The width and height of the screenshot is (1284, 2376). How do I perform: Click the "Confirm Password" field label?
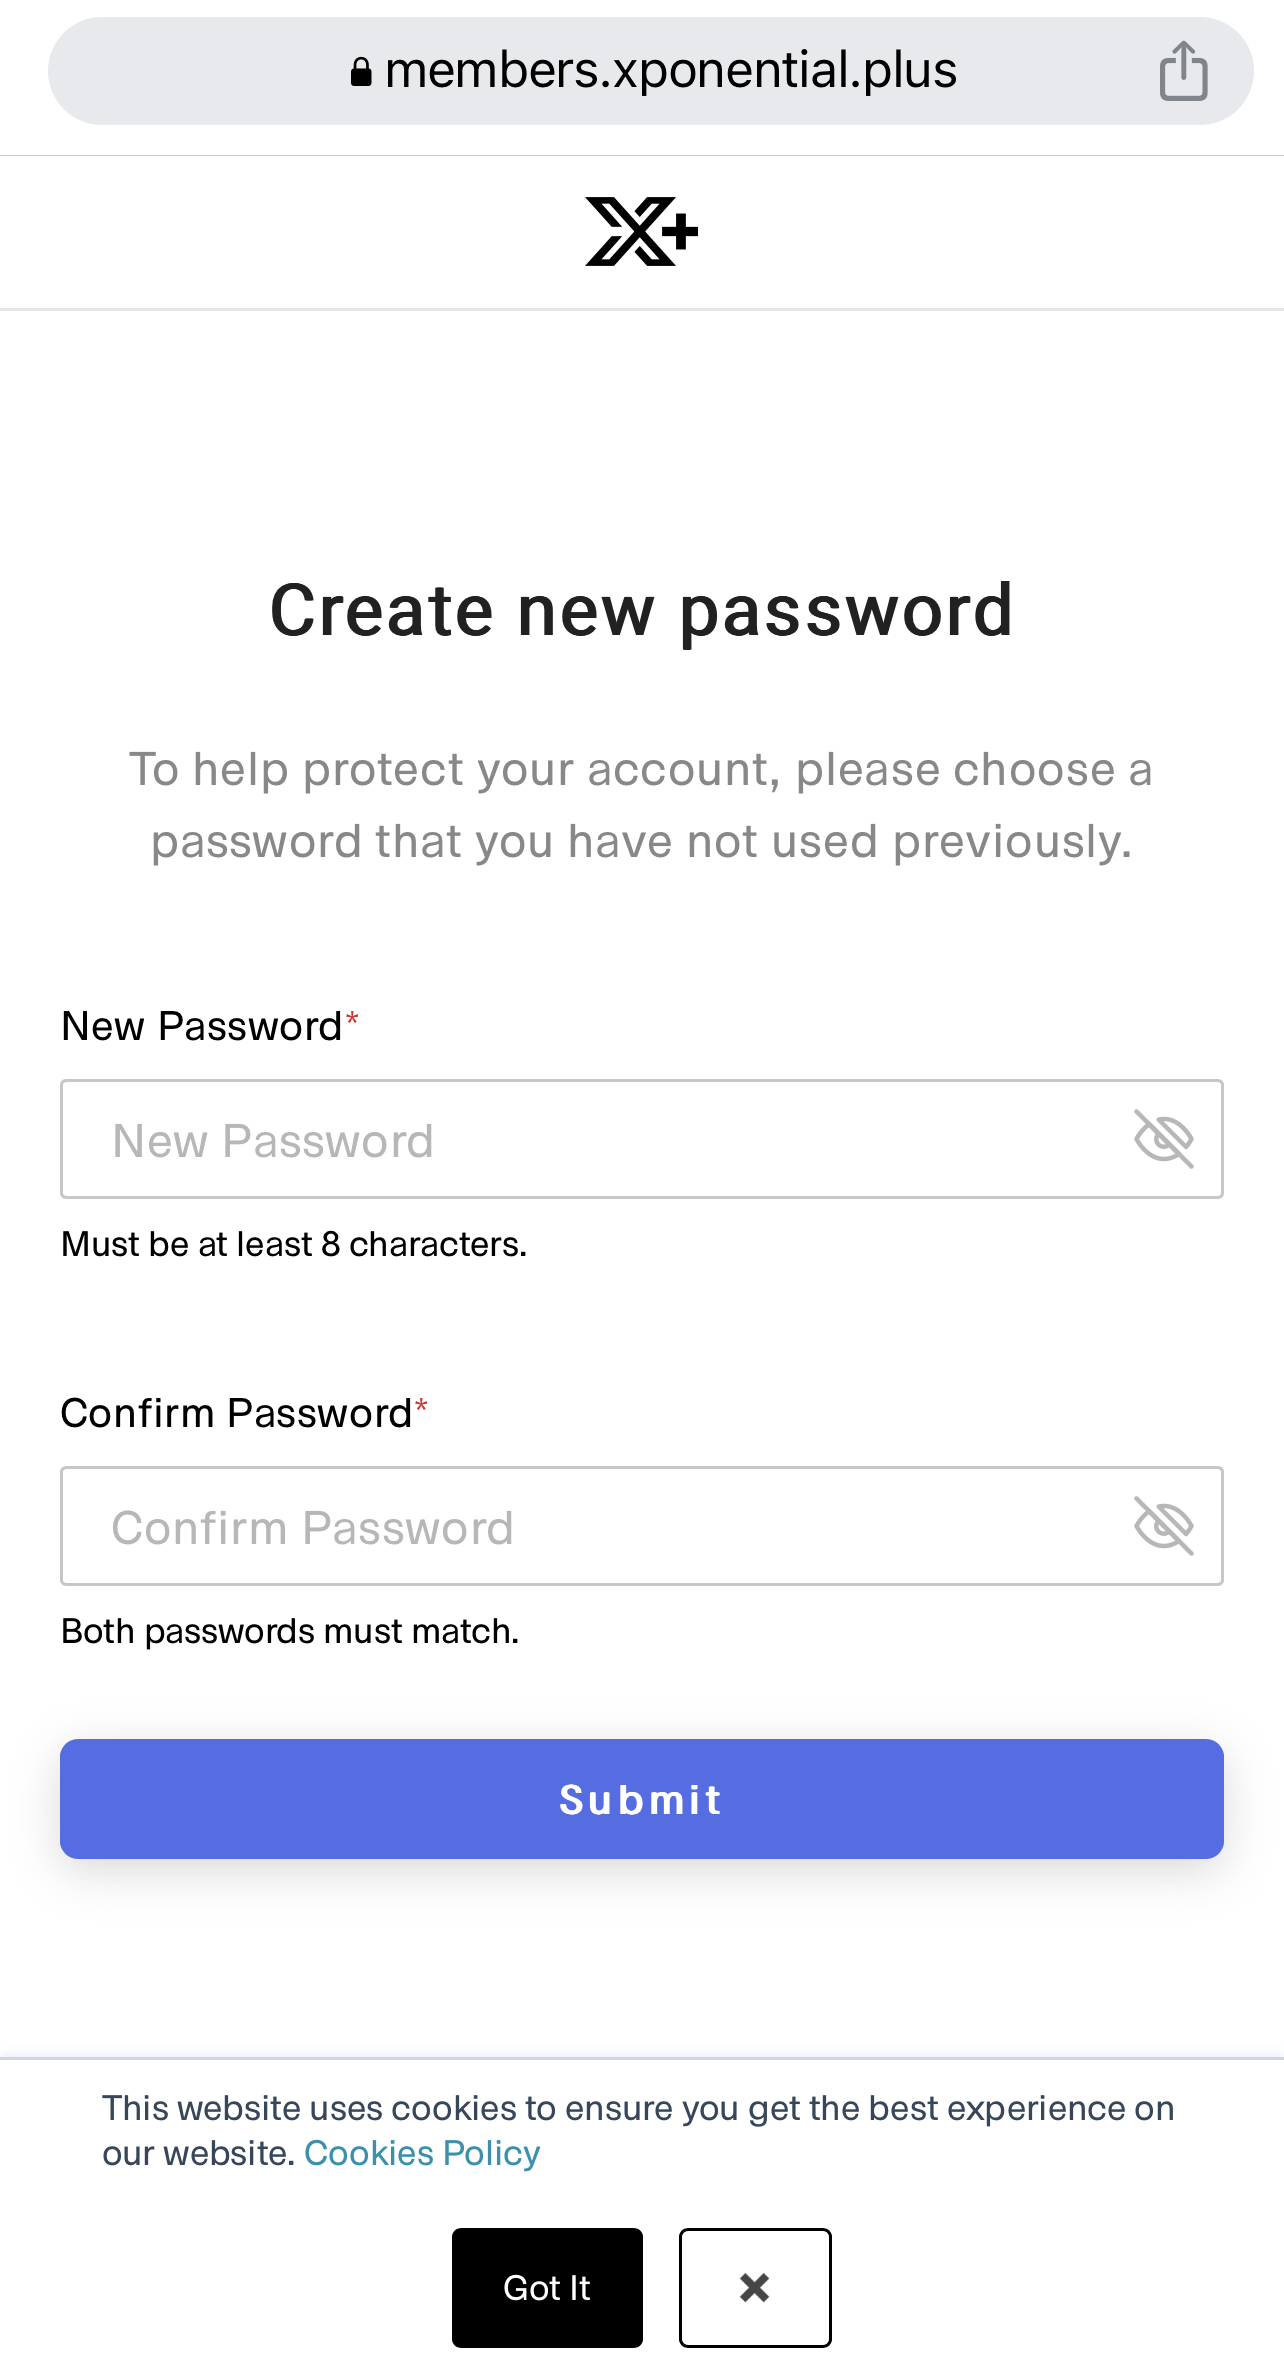236,1414
